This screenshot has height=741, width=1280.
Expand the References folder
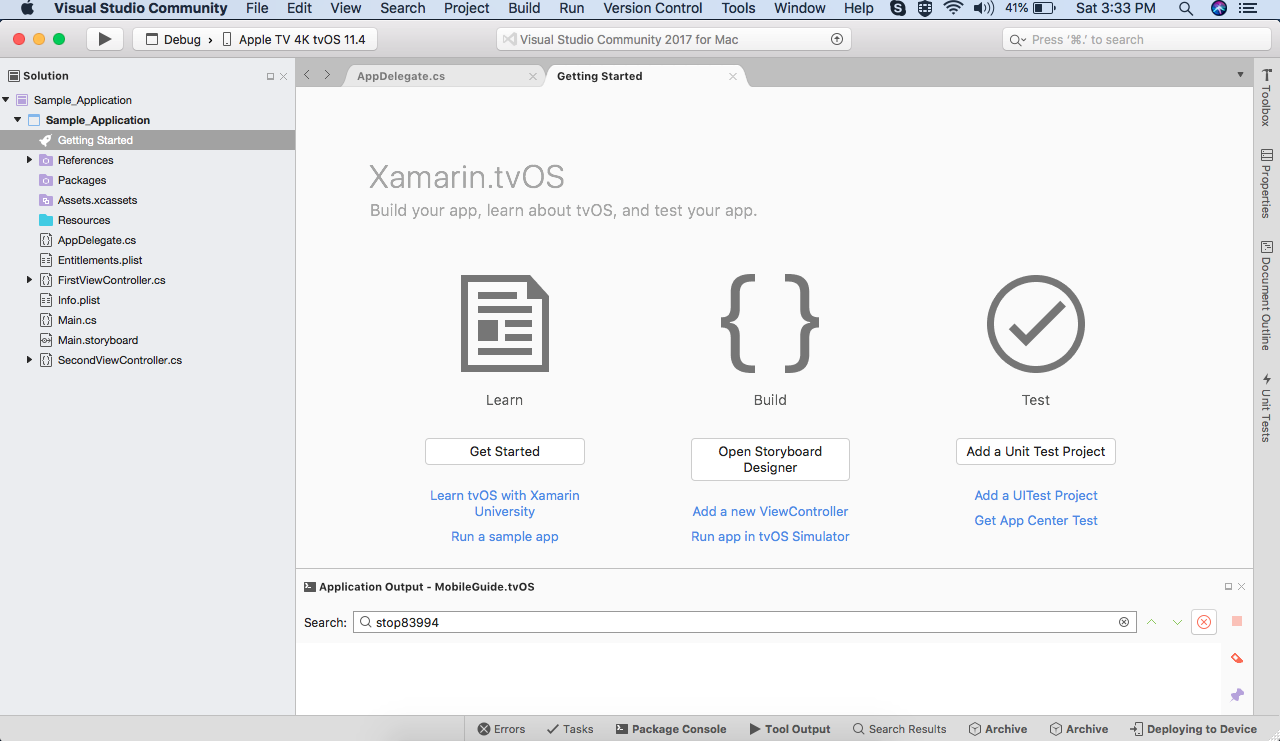pyautogui.click(x=30, y=160)
